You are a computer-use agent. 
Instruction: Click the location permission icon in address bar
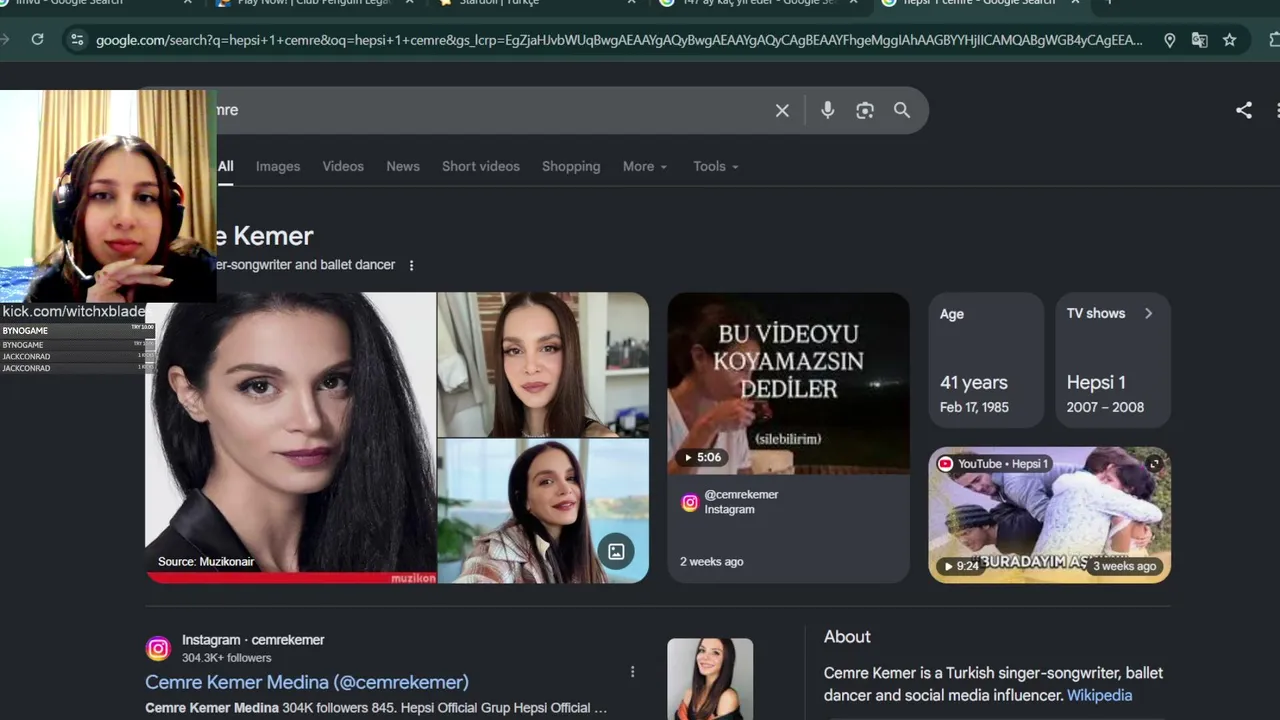click(x=1169, y=40)
